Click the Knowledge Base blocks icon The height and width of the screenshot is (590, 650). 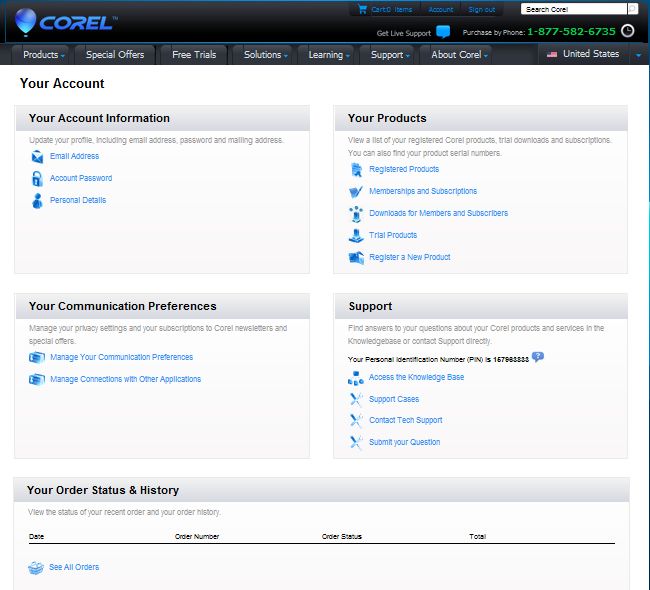pos(356,378)
